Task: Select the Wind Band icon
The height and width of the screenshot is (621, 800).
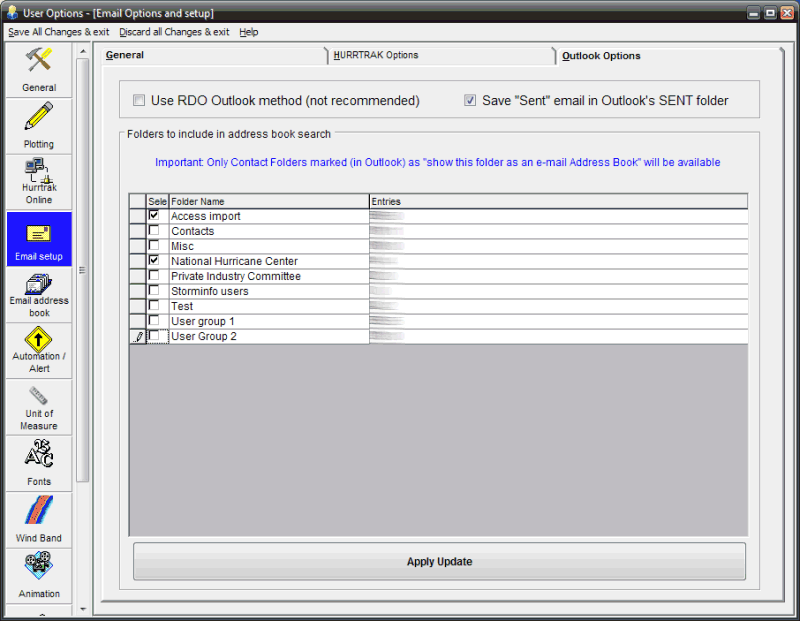Action: click(x=39, y=518)
